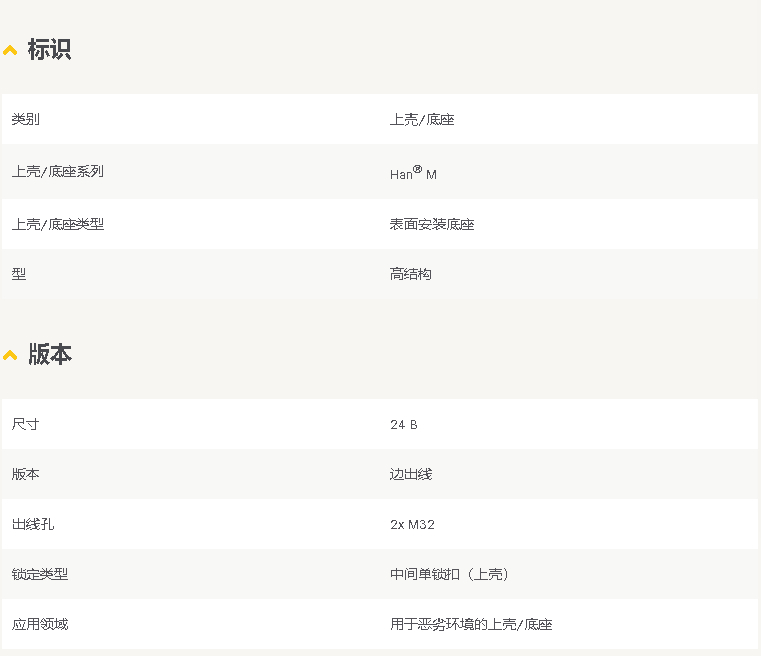Click the 用于恶劣环境的上壳/底座 value
Image resolution: width=761 pixels, height=656 pixels.
[x=471, y=624]
